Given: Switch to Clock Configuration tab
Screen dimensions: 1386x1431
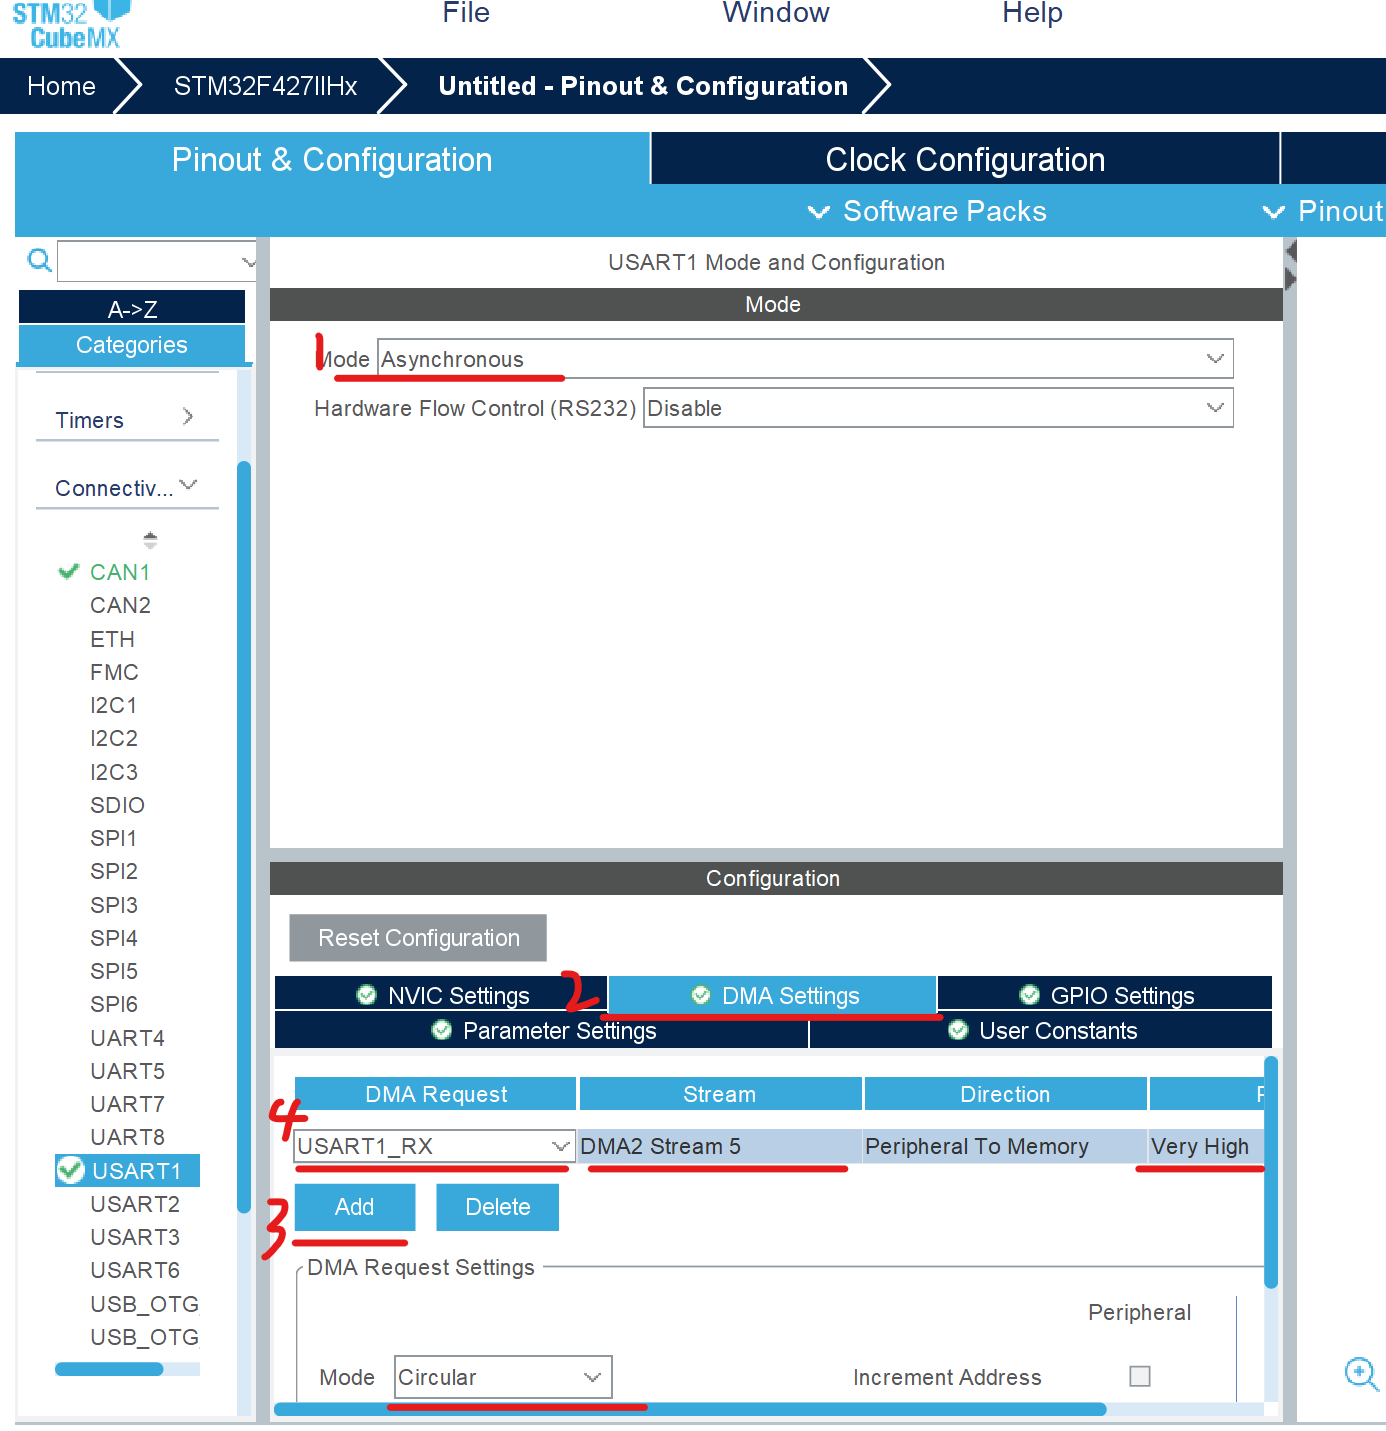Looking at the screenshot, I should pos(965,160).
